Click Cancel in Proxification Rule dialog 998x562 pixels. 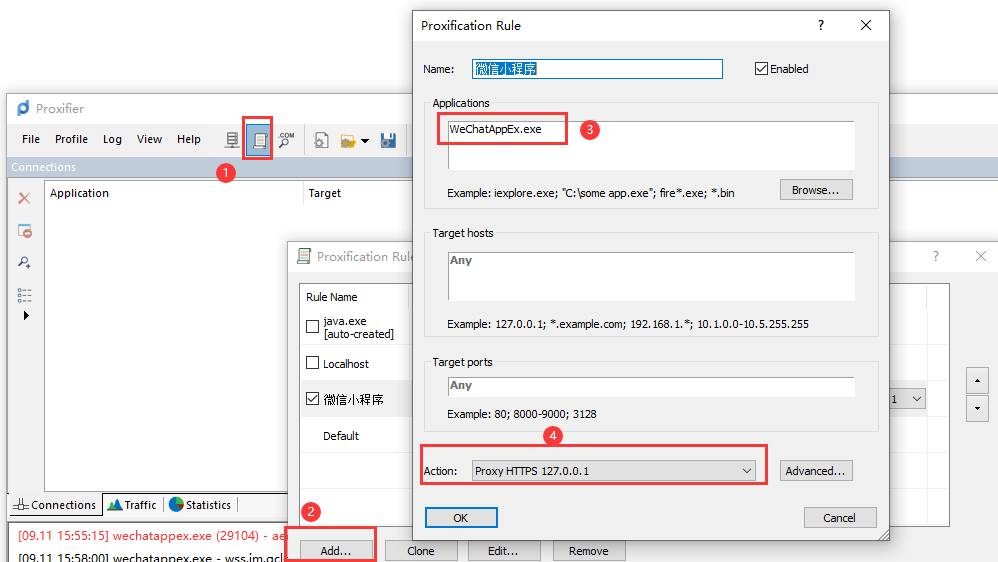(840, 517)
